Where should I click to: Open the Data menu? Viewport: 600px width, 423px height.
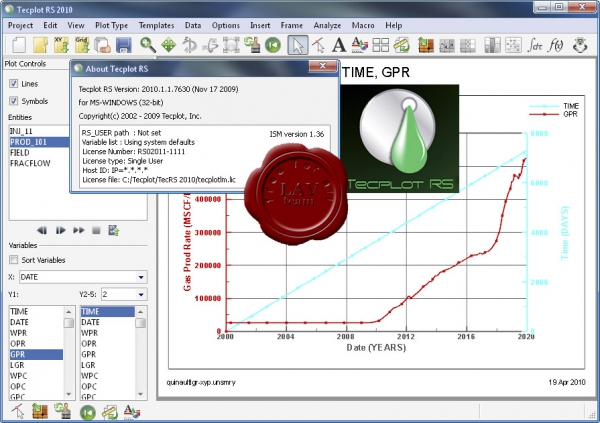193,26
